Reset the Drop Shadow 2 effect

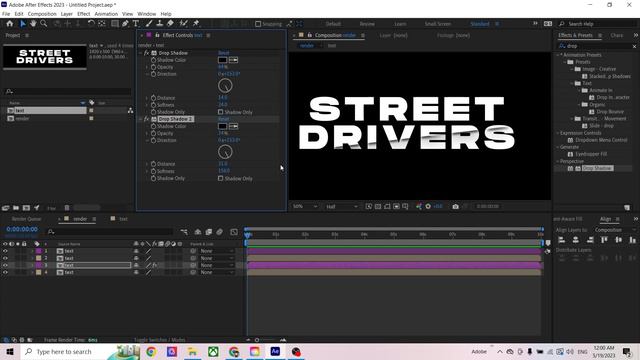pyautogui.click(x=224, y=119)
